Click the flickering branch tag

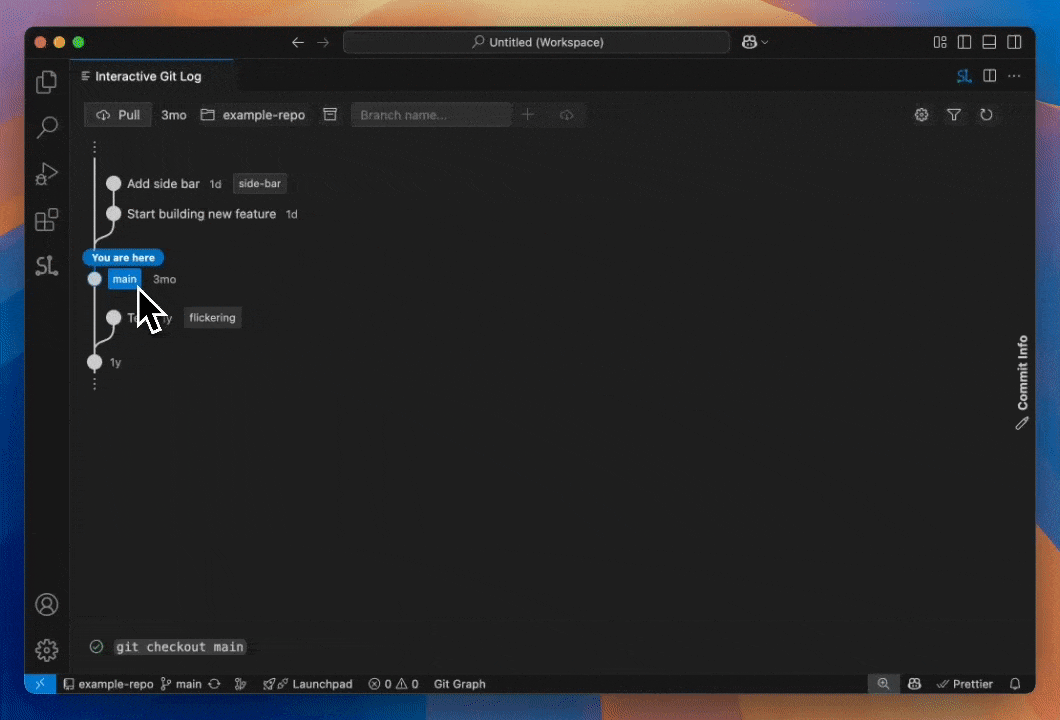(x=212, y=318)
